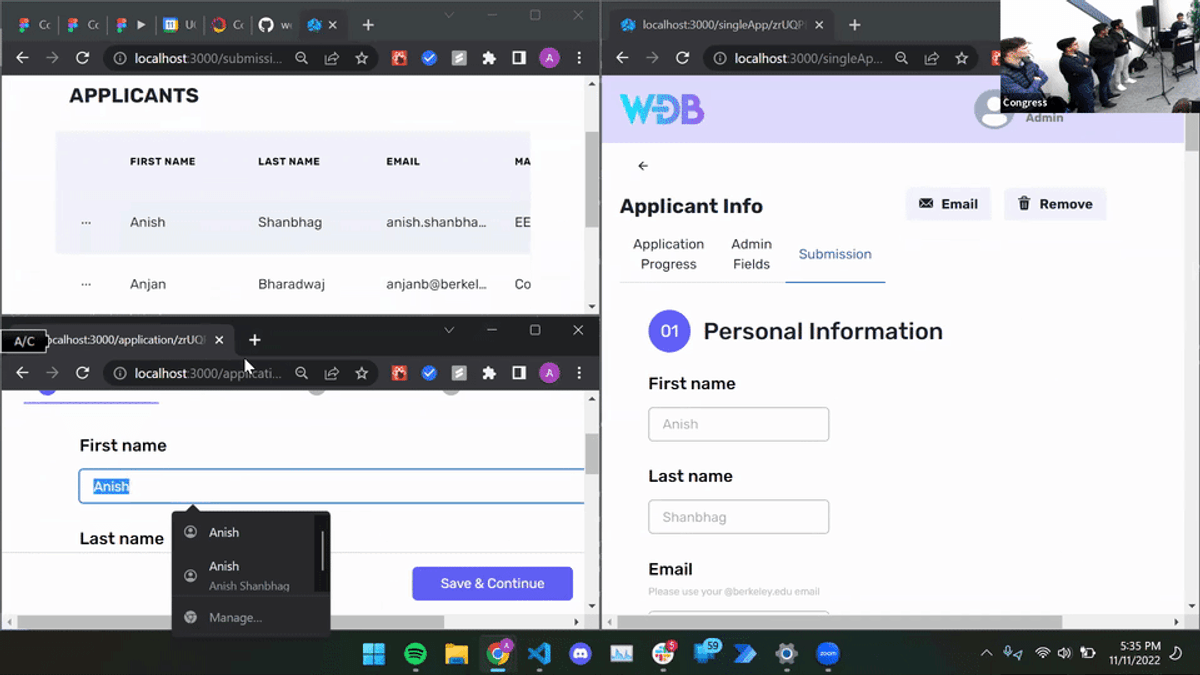Click the purple Chrome profile avatar icon
Image resolution: width=1200 pixels, height=675 pixels.
(x=549, y=373)
